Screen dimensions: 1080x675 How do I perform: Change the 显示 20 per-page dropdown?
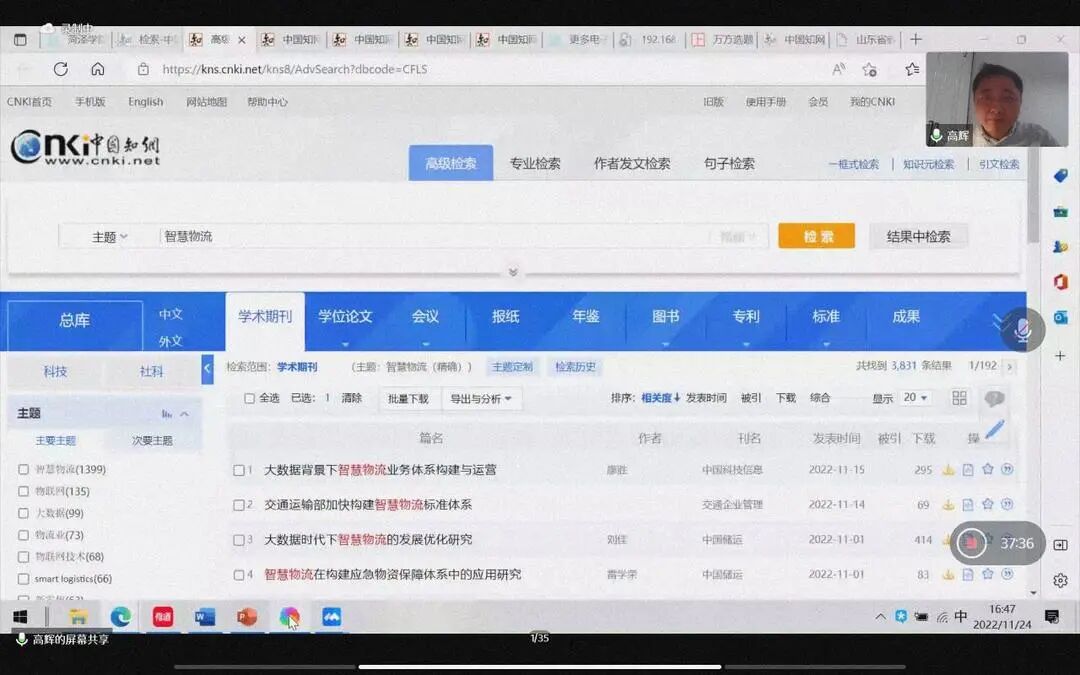click(916, 398)
